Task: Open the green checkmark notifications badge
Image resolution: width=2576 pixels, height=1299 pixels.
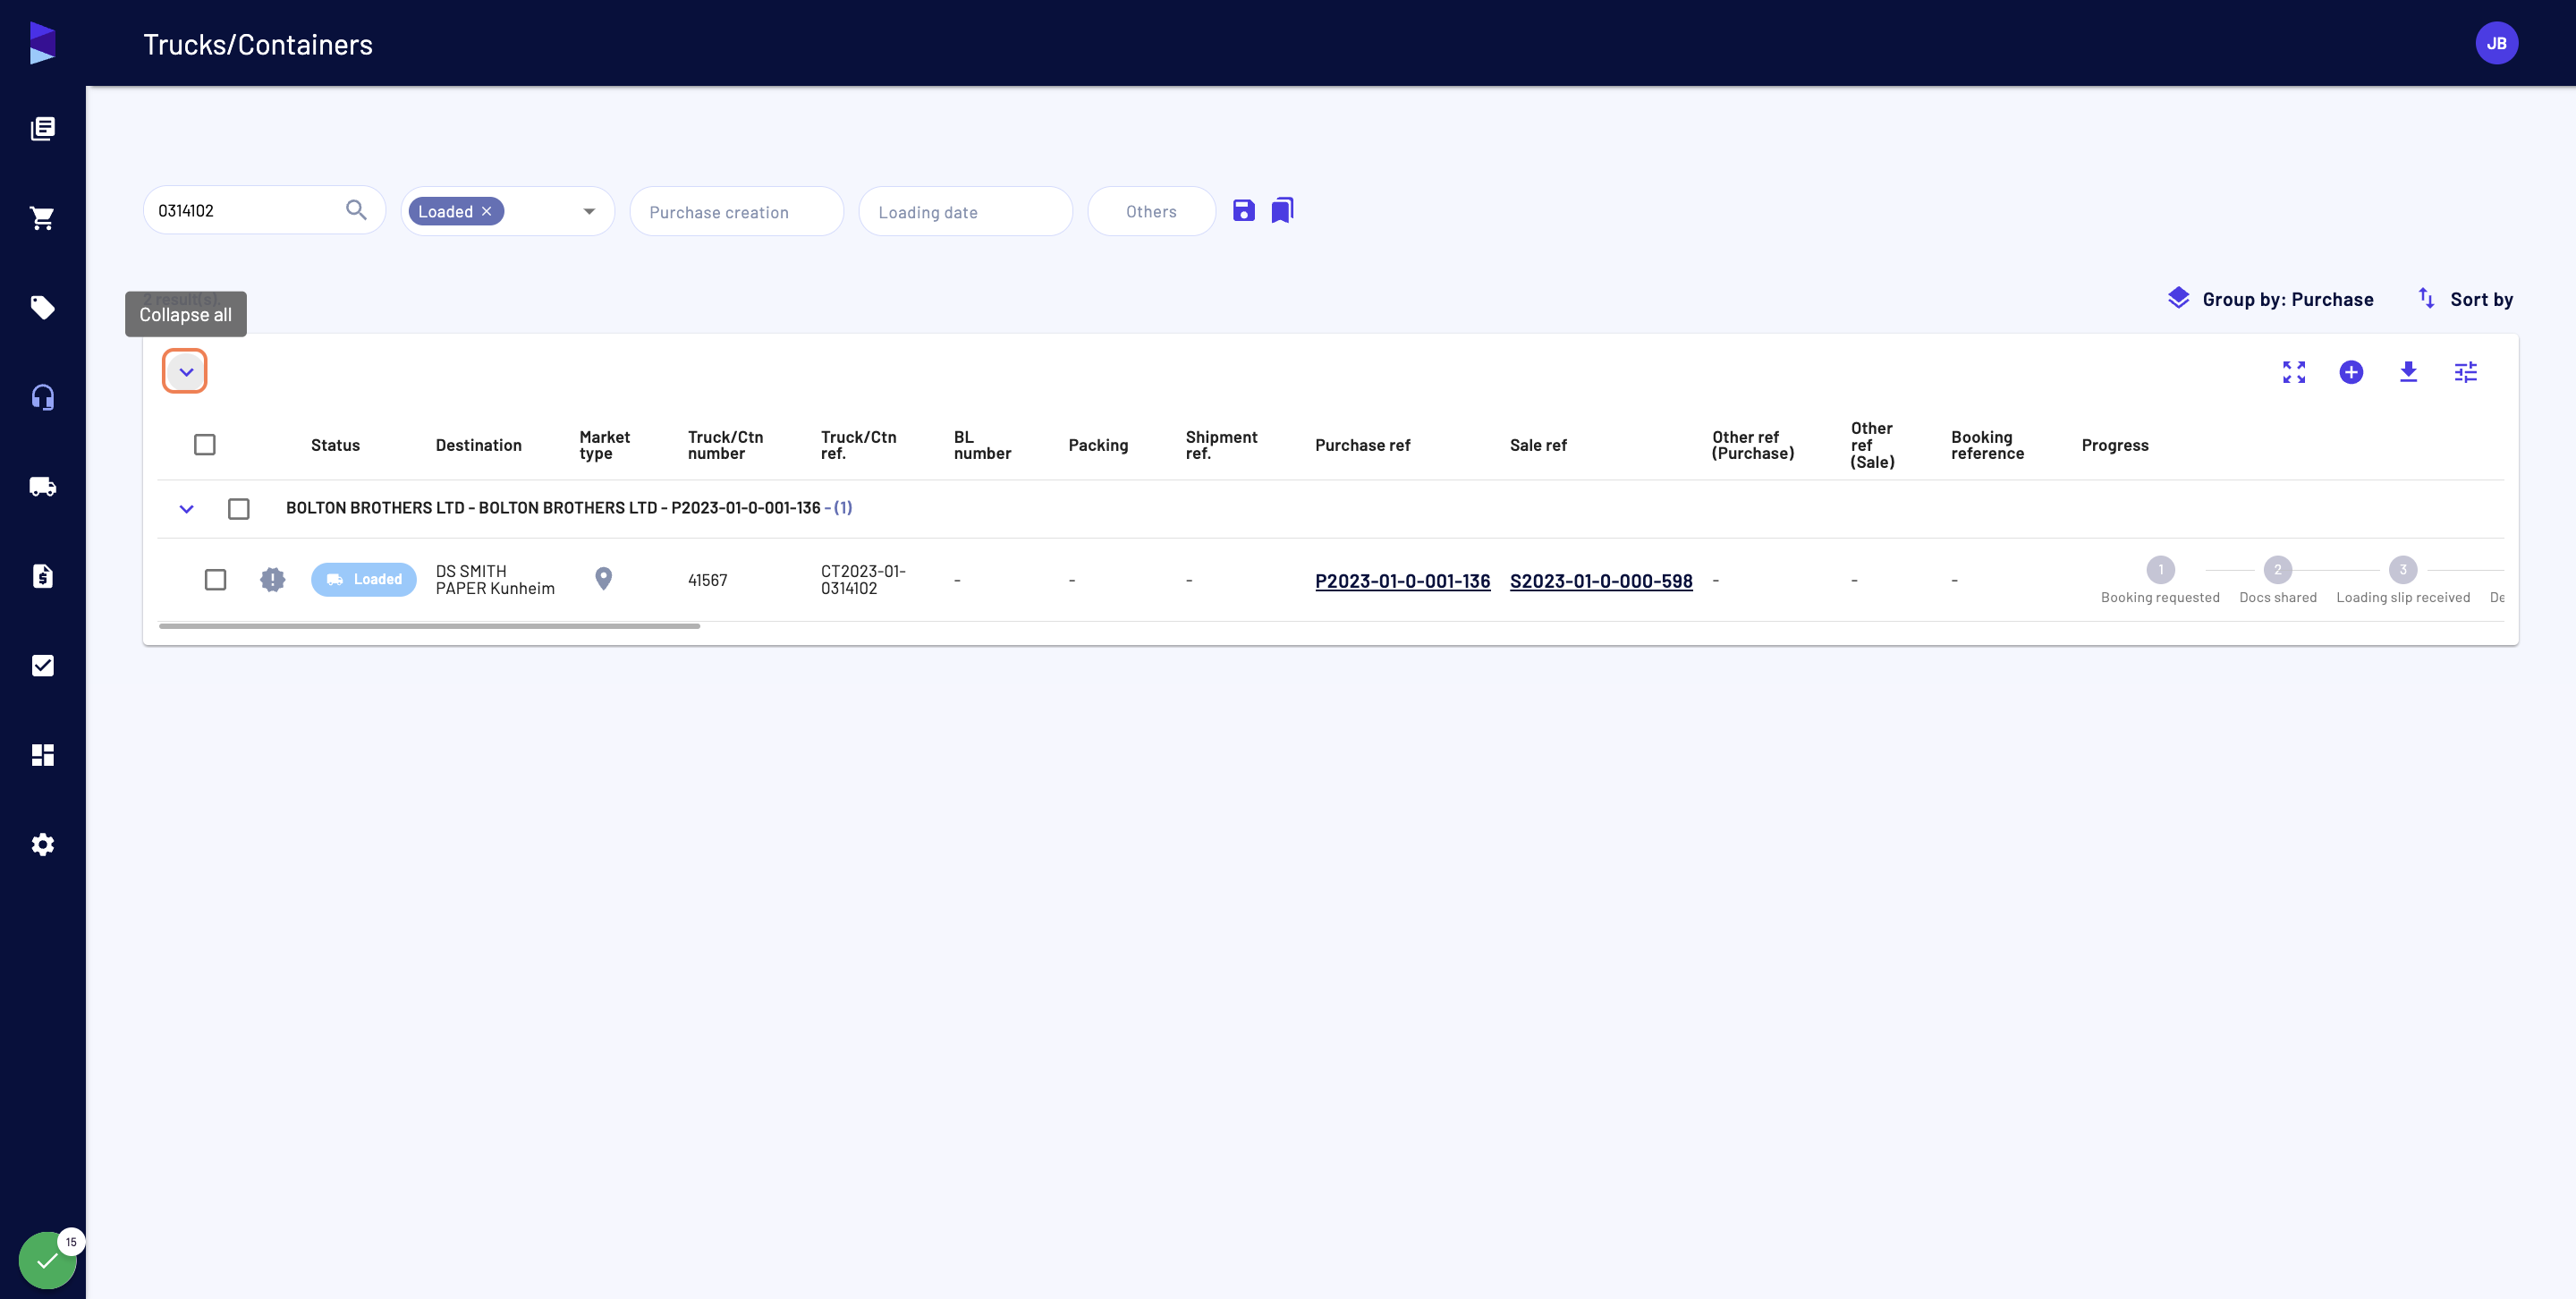Action: click(x=47, y=1260)
